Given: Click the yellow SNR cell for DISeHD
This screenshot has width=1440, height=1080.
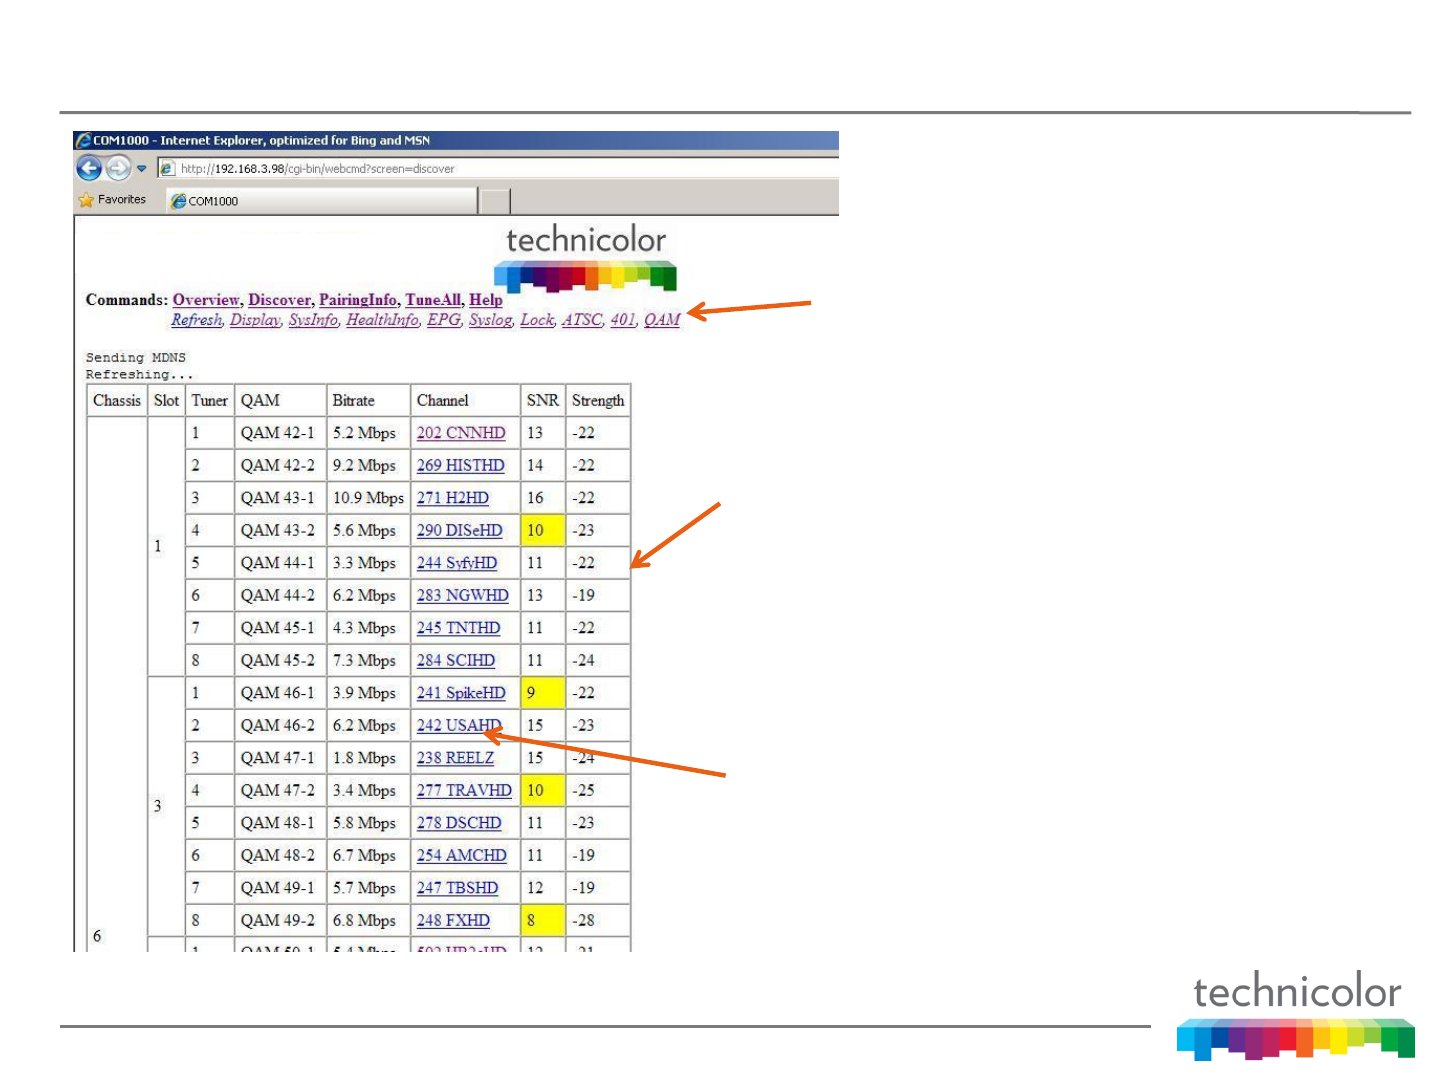Looking at the screenshot, I should tap(543, 530).
